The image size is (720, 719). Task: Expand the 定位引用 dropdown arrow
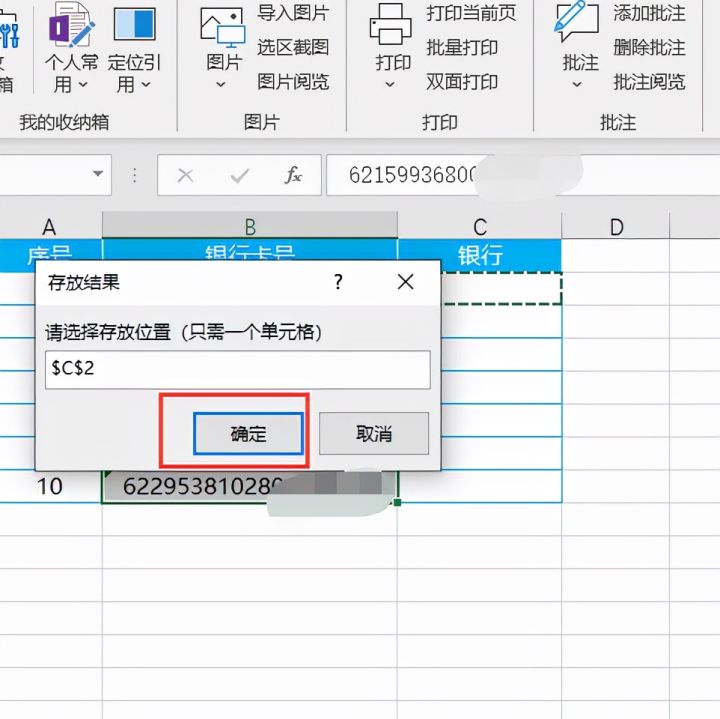pyautogui.click(x=146, y=84)
